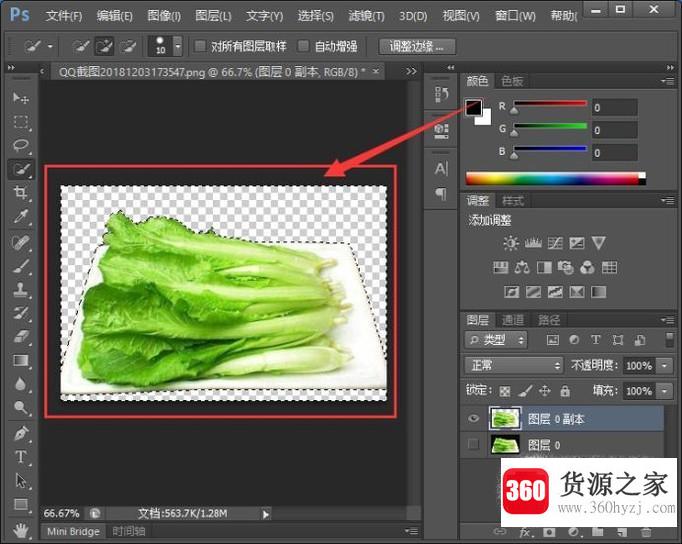Select the Horizontal Type tool
The height and width of the screenshot is (544, 682).
pos(20,457)
